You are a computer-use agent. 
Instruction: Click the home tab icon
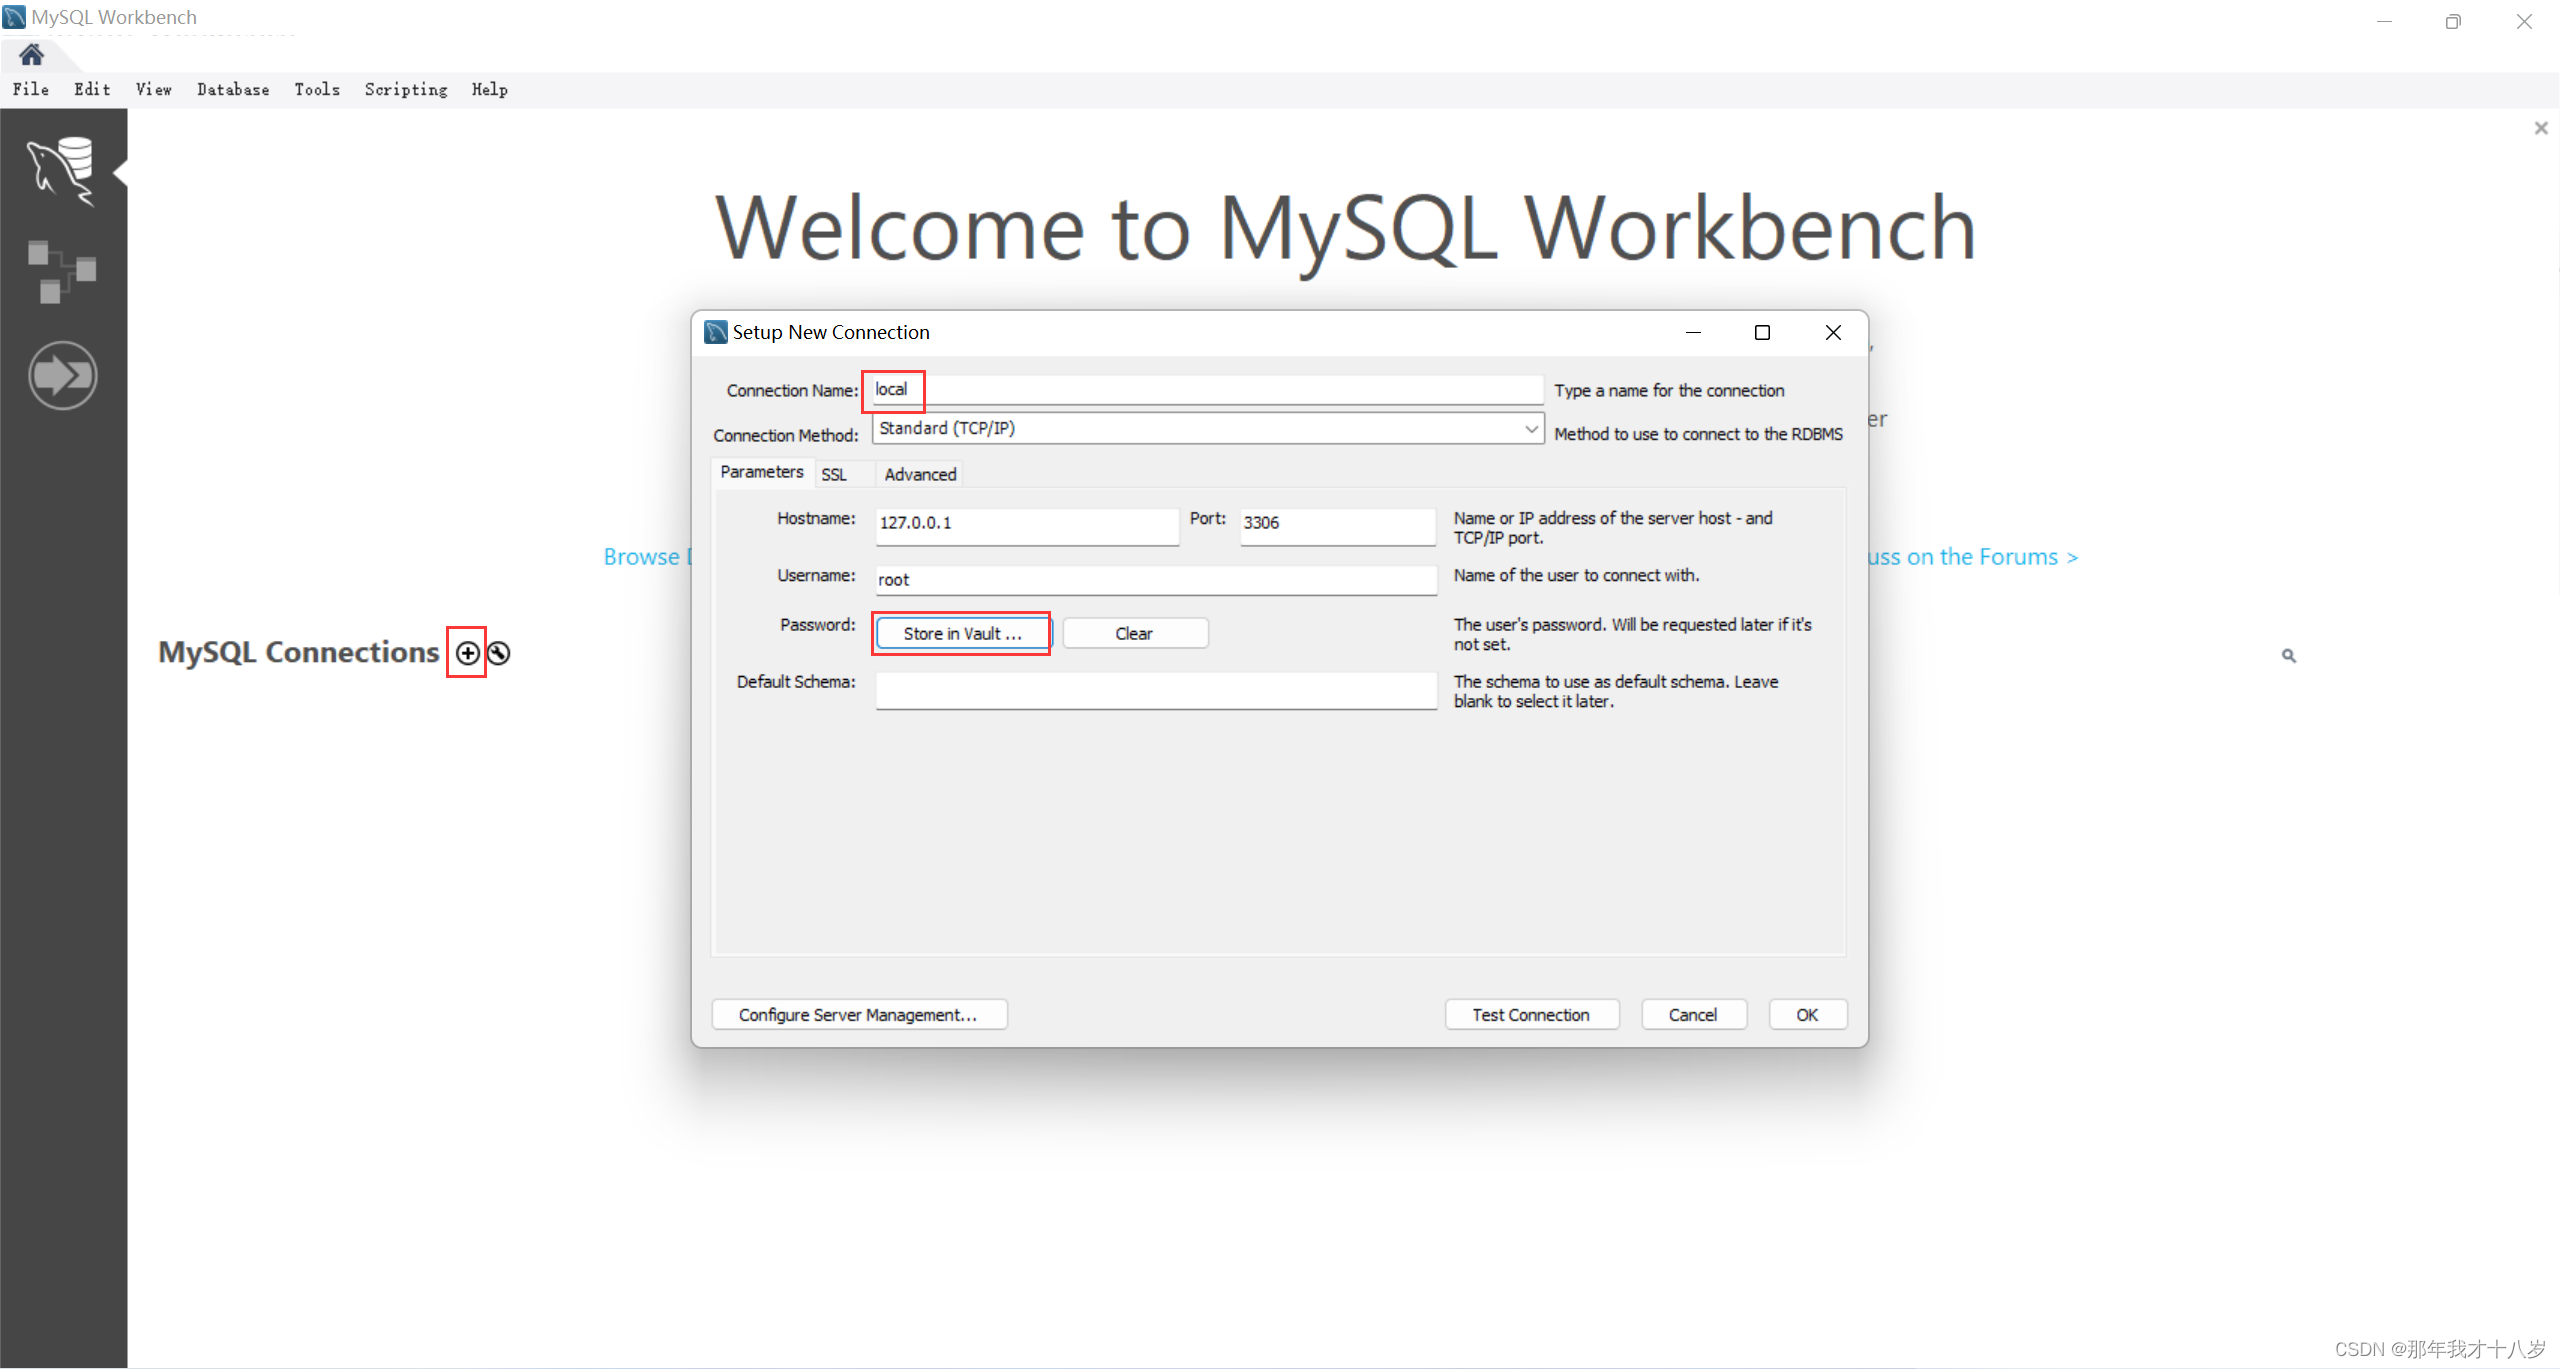pos(32,54)
